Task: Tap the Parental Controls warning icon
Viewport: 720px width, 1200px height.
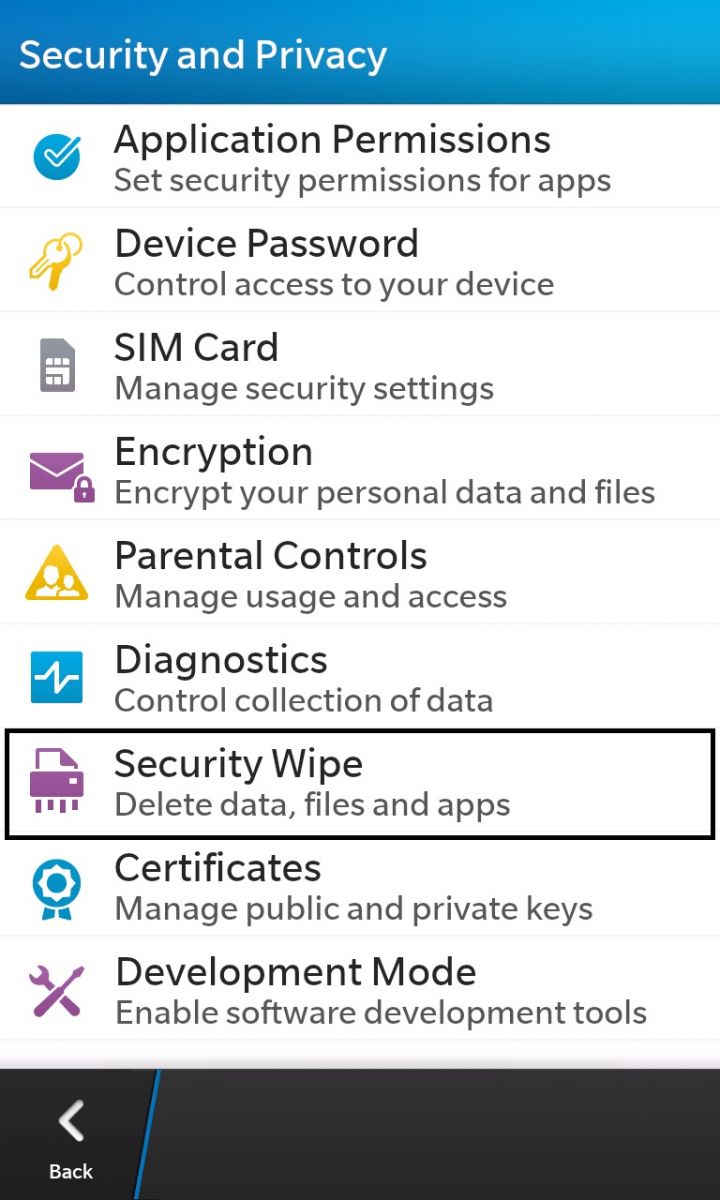Action: point(57,572)
